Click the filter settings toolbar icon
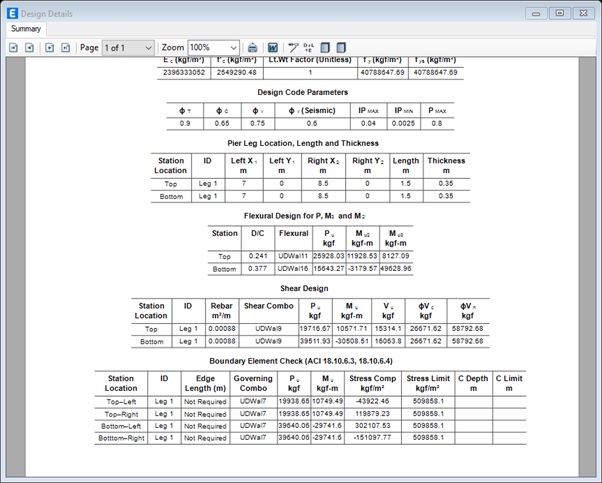Viewport: 602px width, 483px height. click(x=293, y=48)
